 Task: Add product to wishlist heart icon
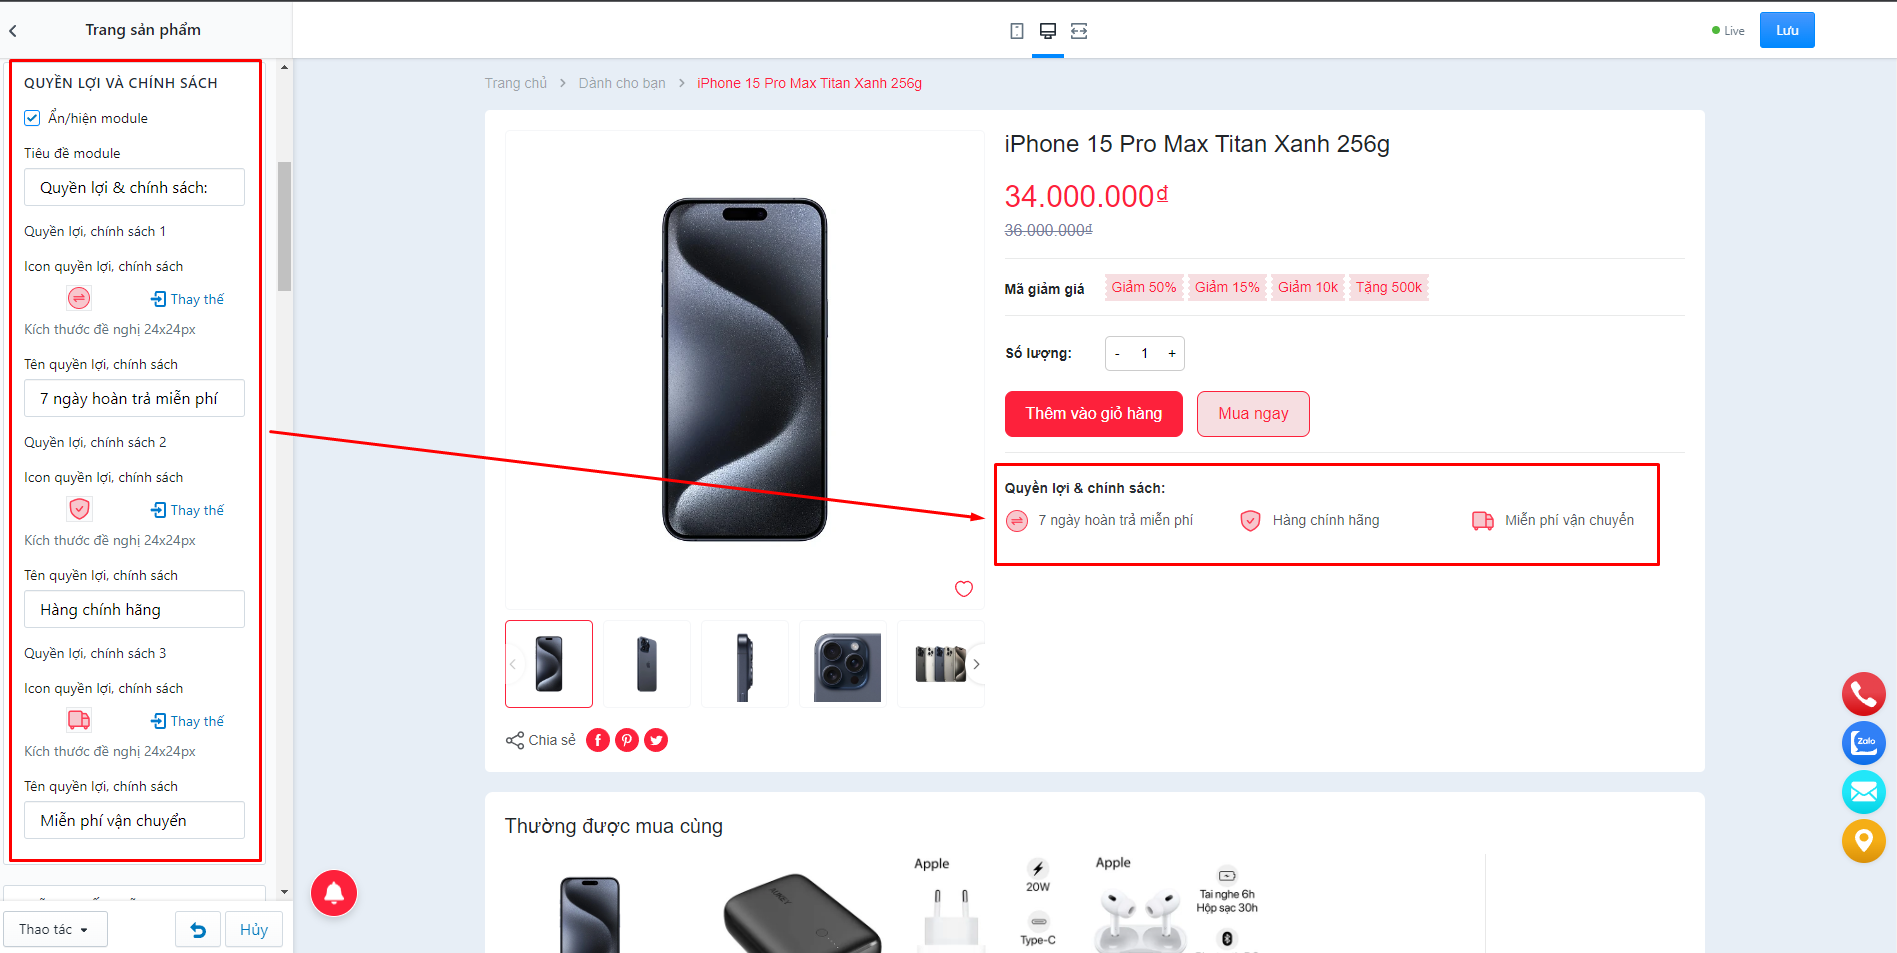964,589
